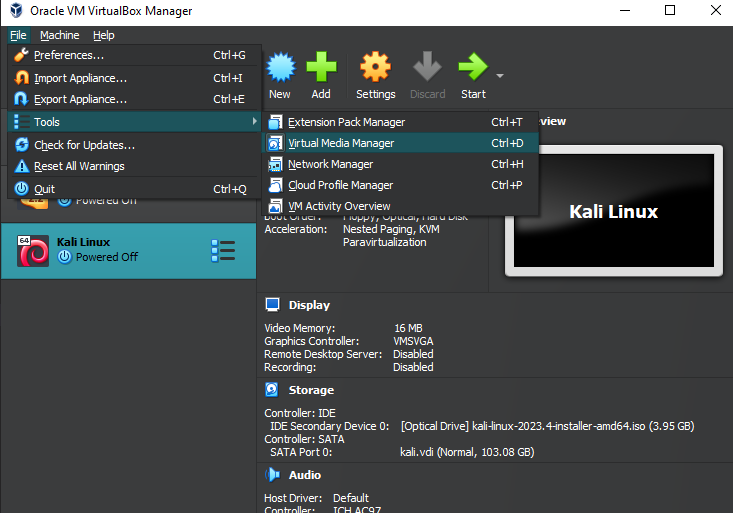Viewport: 733px width, 513px height.
Task: Click the Kali Linux 64-bit OS icon
Action: coord(33,250)
